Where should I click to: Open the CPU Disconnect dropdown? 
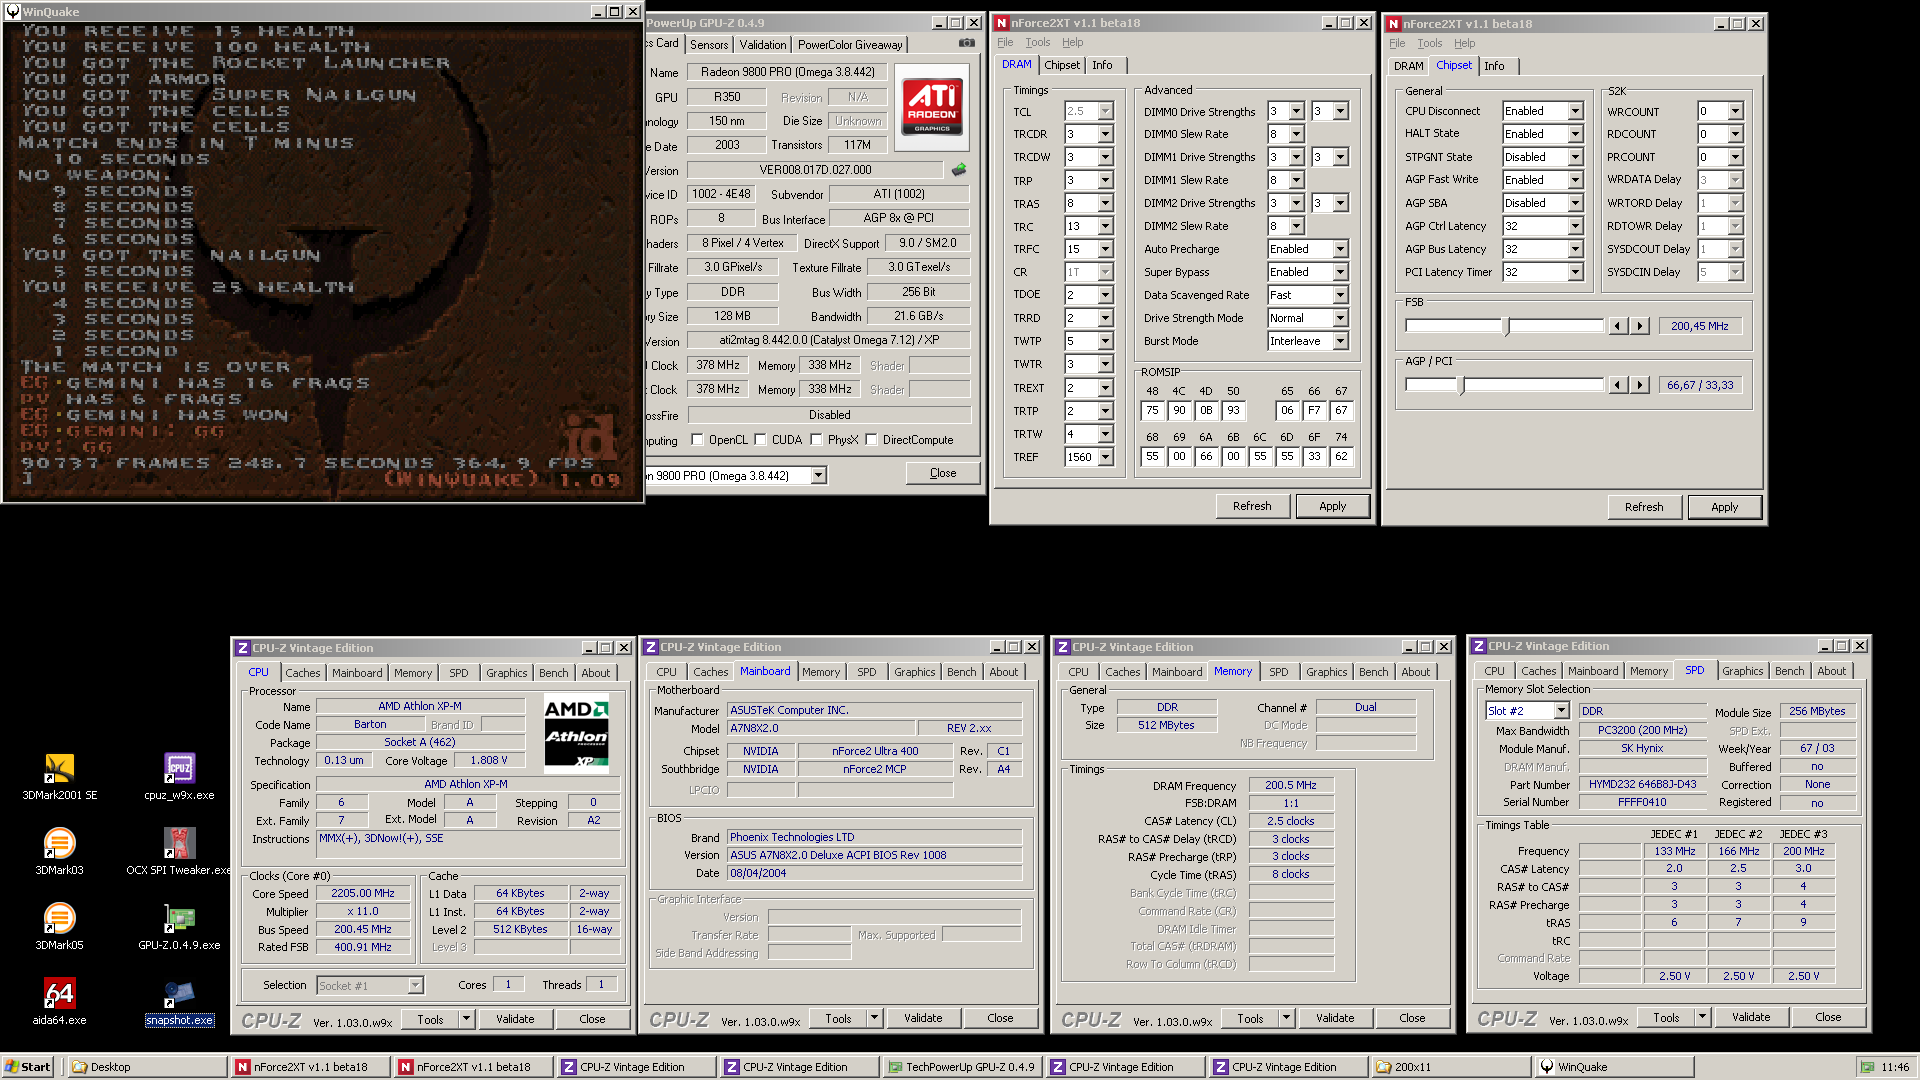point(1575,111)
